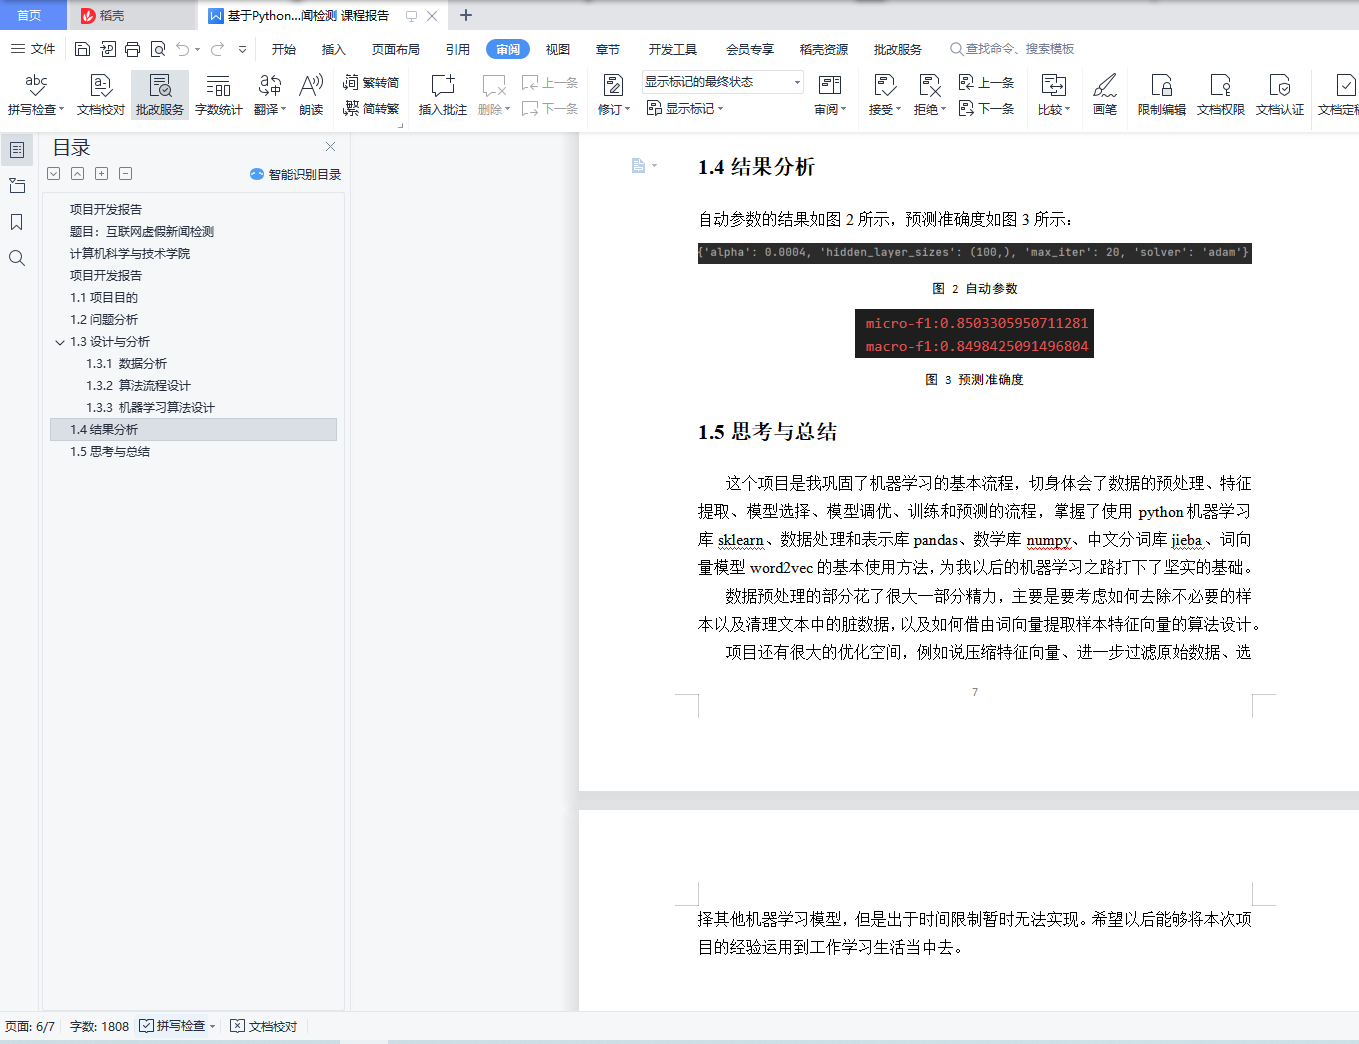Switch to the 插入 ribbon tab
This screenshot has width=1359, height=1044.
(x=334, y=49)
